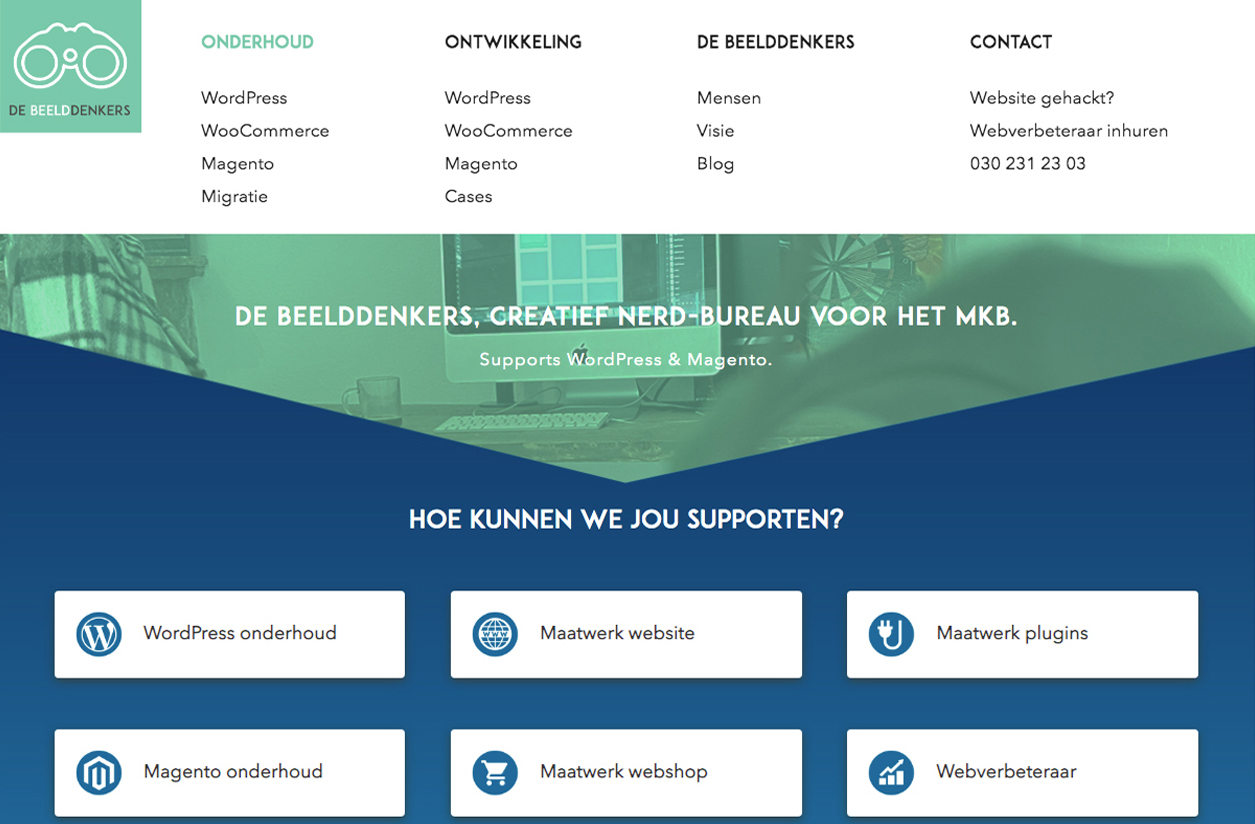Click the Magento logo icon
1255x824 pixels.
tap(99, 772)
